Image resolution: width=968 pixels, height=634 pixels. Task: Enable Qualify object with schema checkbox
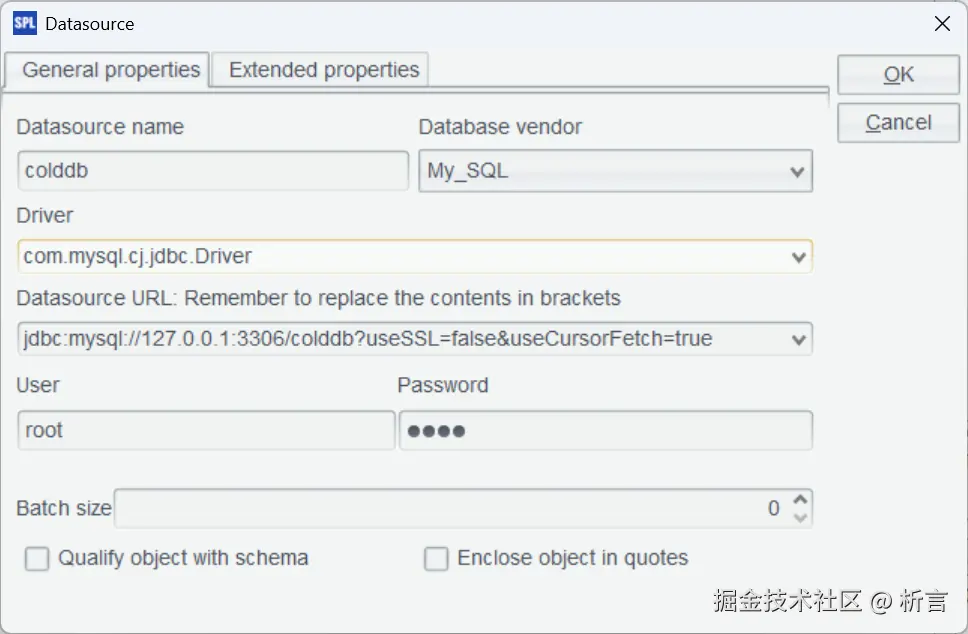coord(37,559)
